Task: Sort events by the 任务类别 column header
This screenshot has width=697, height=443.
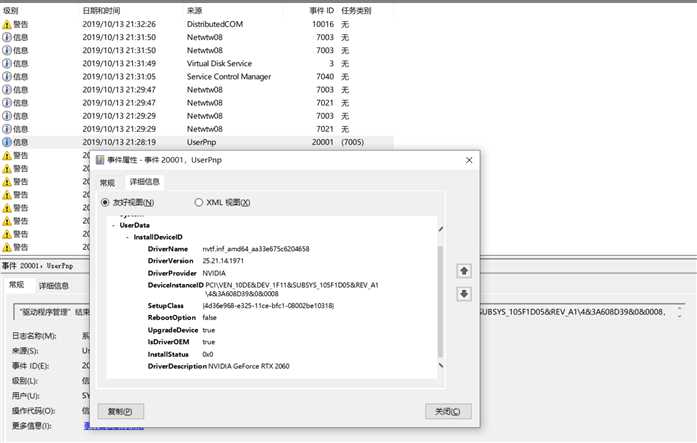Action: coord(357,11)
